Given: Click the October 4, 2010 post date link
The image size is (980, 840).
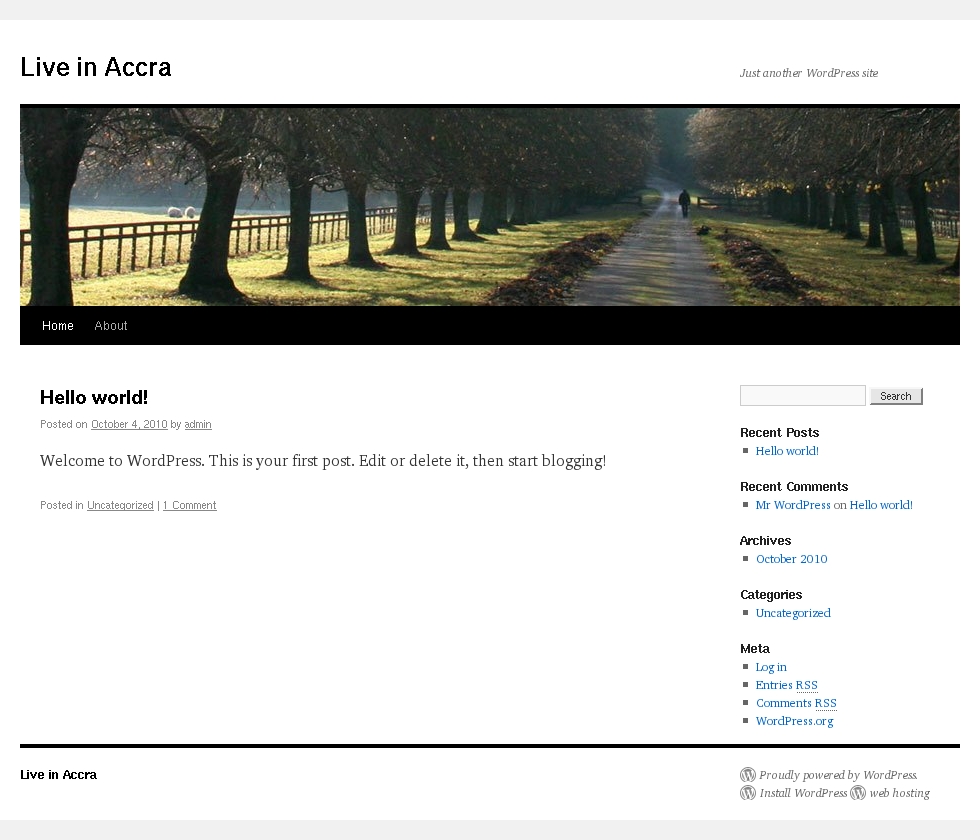Looking at the screenshot, I should click(129, 424).
